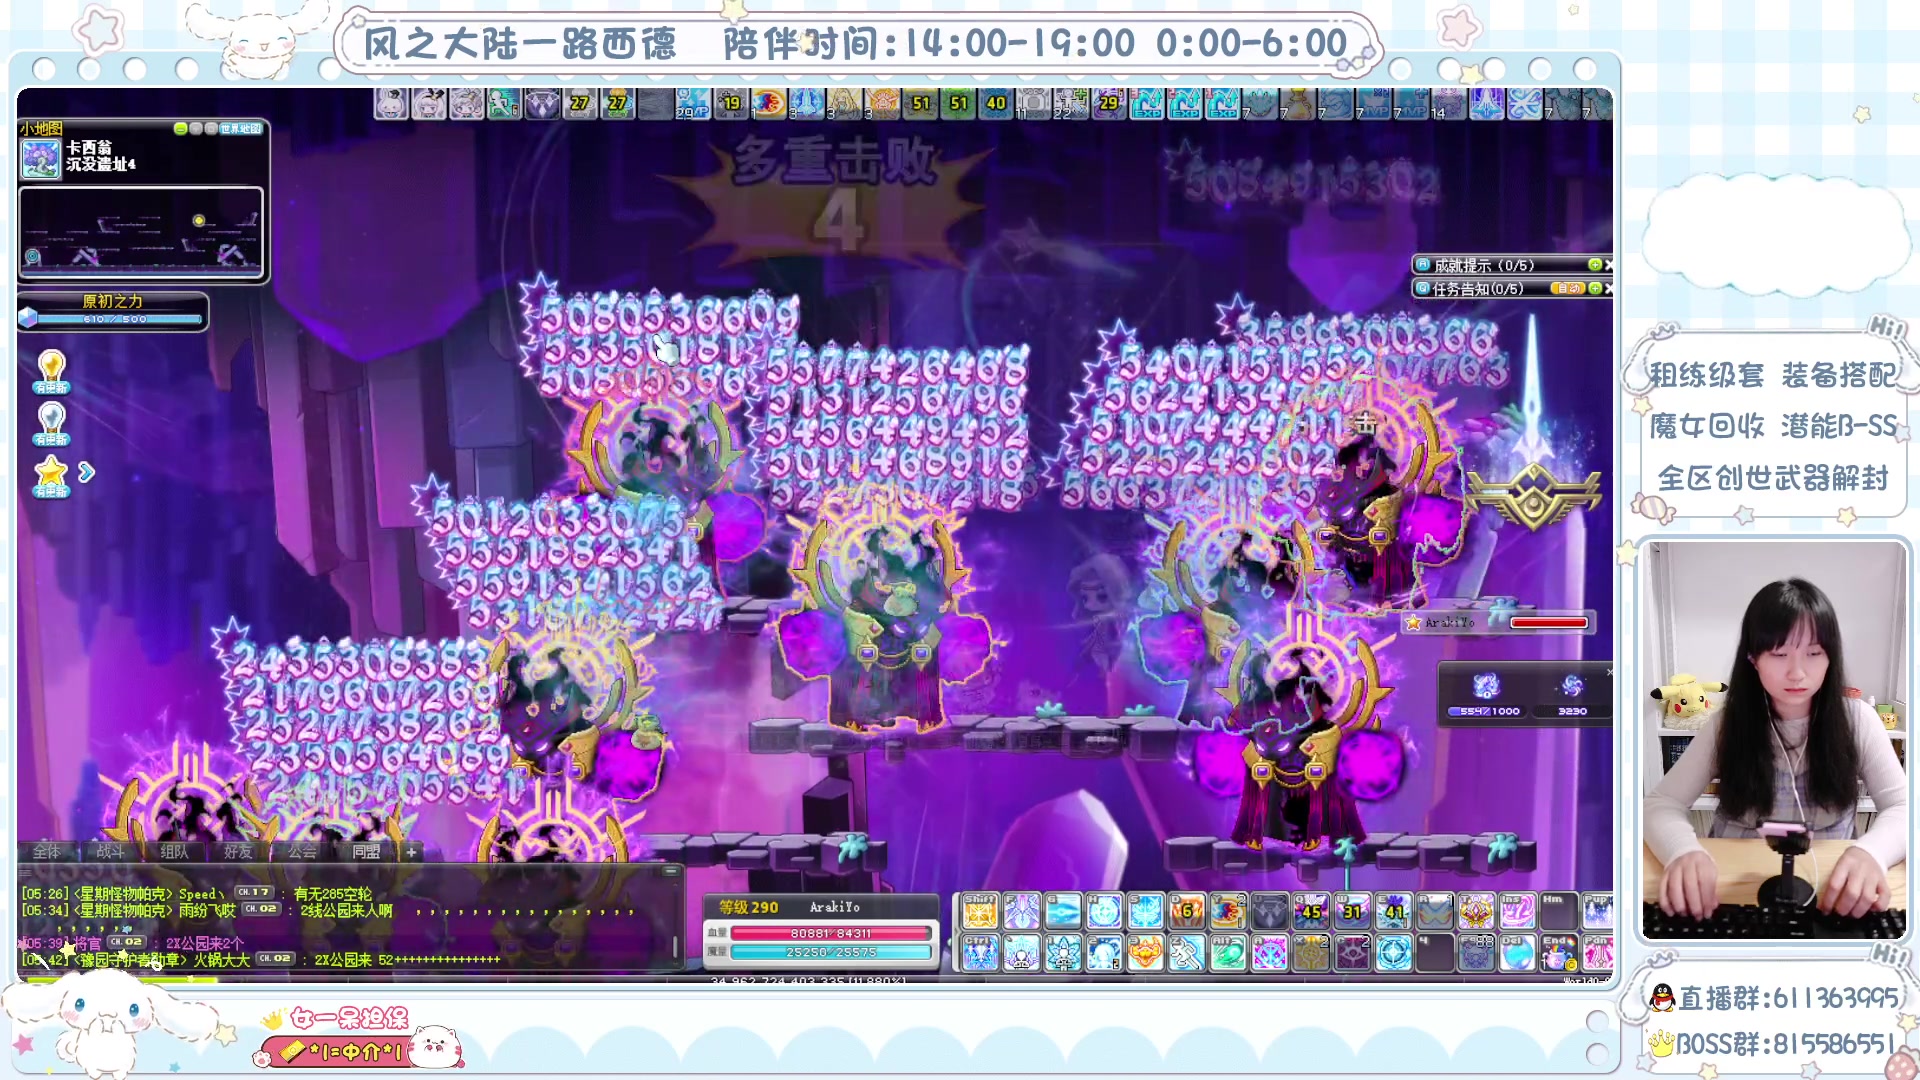
Task: Click the blue lightbulb notification icon
Action: tap(51, 423)
